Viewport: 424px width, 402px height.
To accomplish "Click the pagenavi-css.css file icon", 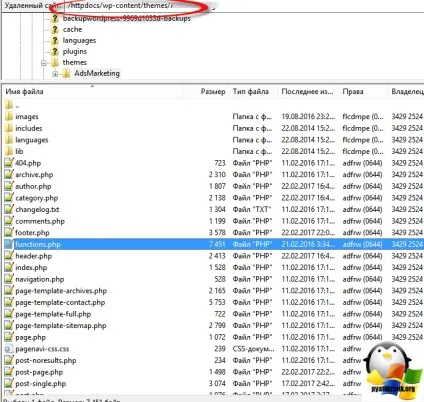I will [9, 349].
